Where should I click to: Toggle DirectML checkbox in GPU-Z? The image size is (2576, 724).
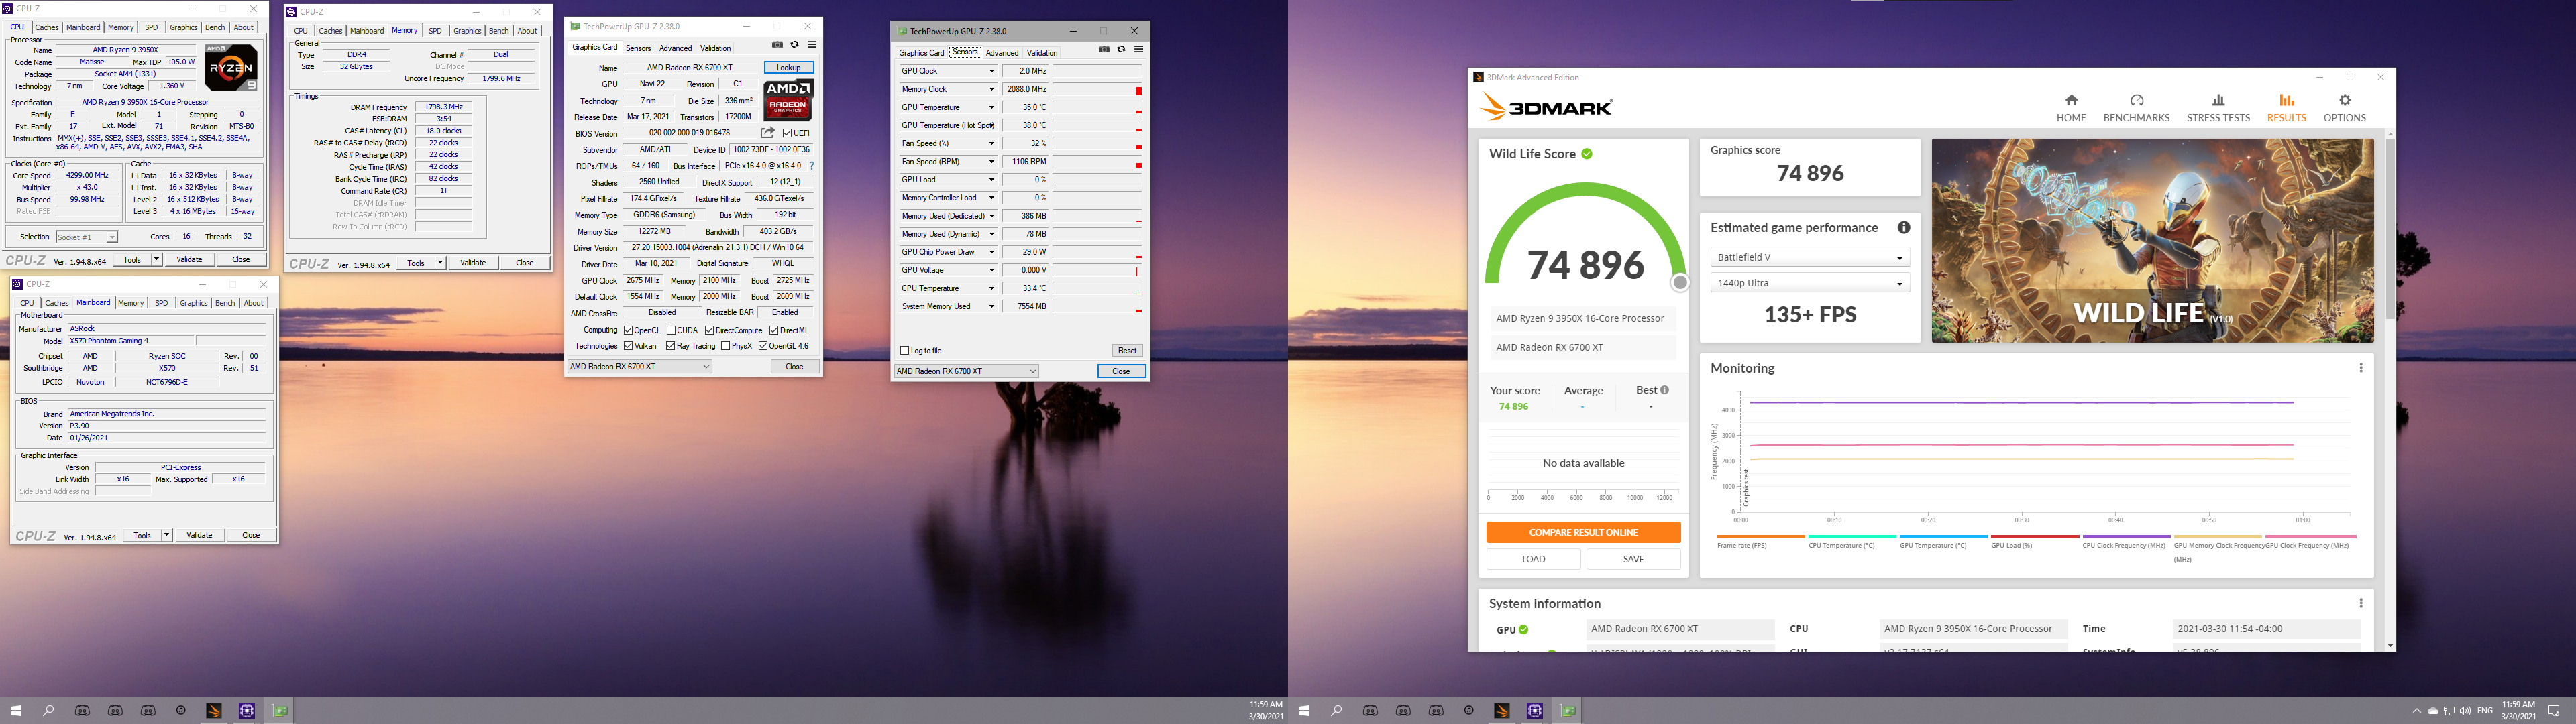point(774,330)
